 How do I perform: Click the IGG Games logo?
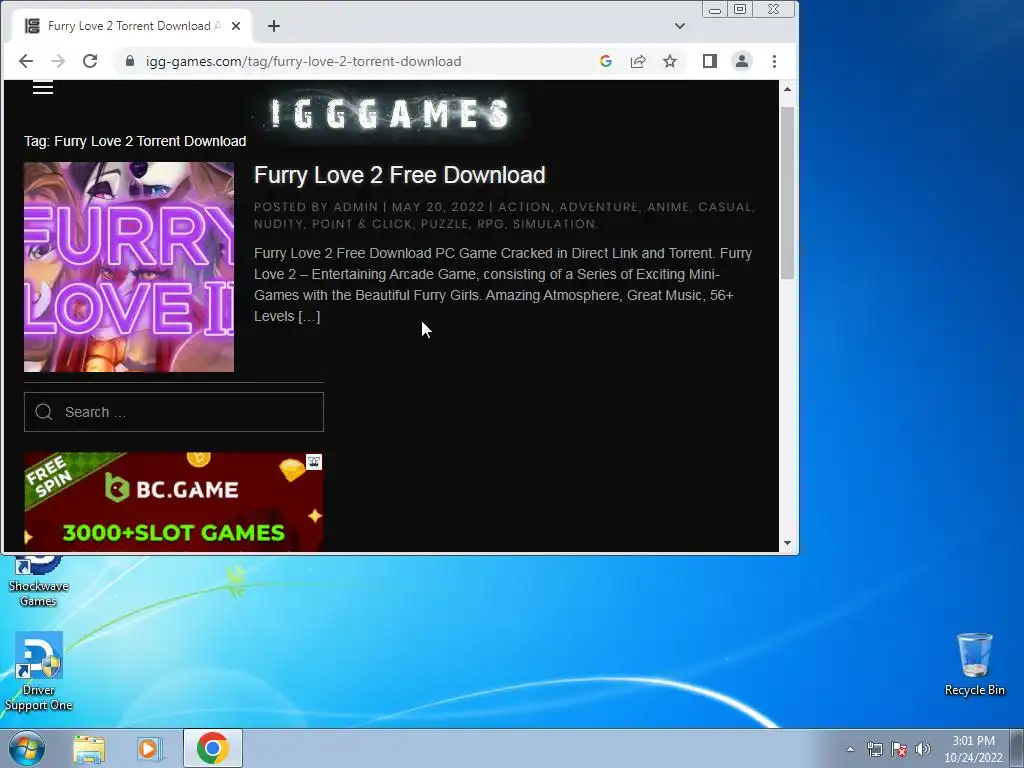(391, 114)
